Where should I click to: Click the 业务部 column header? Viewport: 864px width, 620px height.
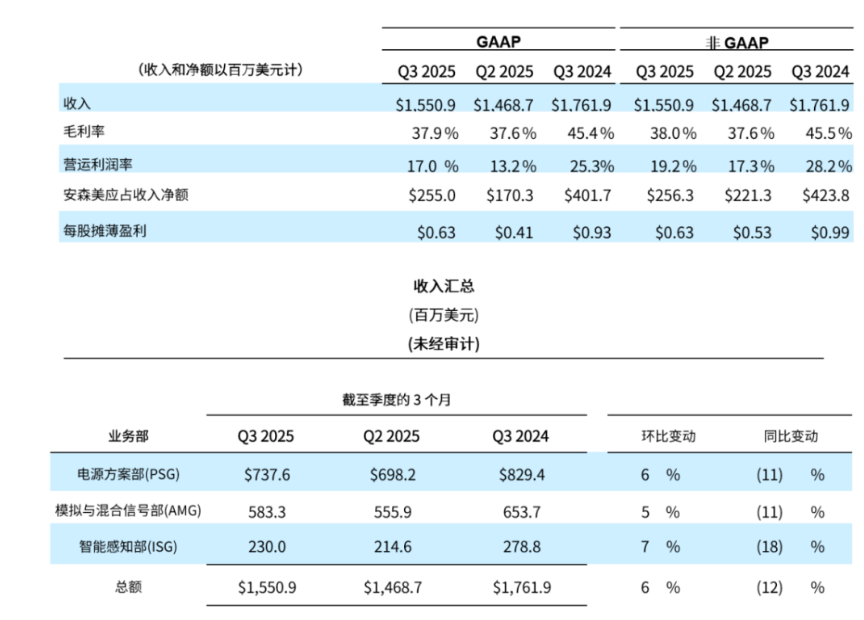click(128, 436)
